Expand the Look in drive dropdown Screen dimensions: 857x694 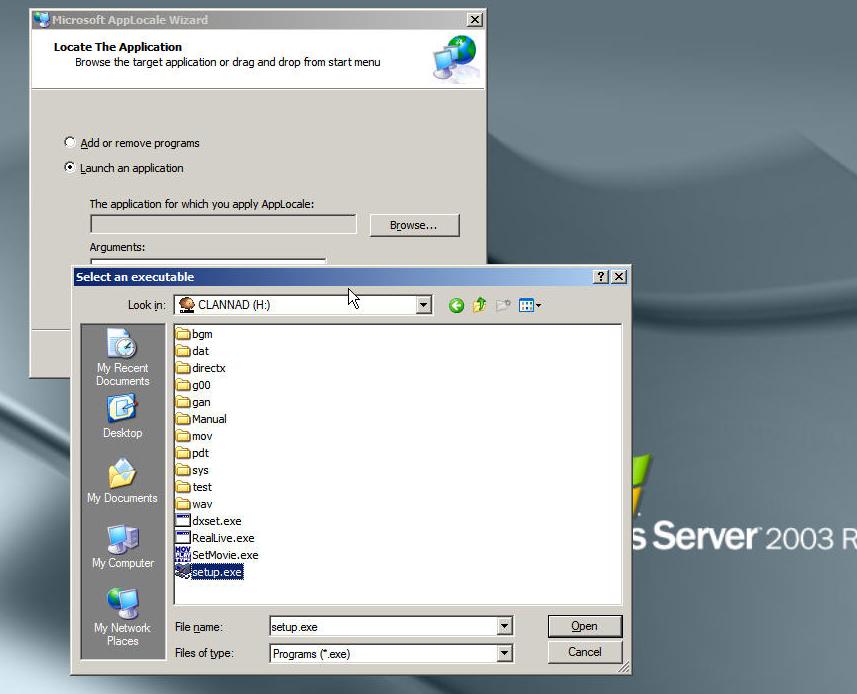coord(424,305)
